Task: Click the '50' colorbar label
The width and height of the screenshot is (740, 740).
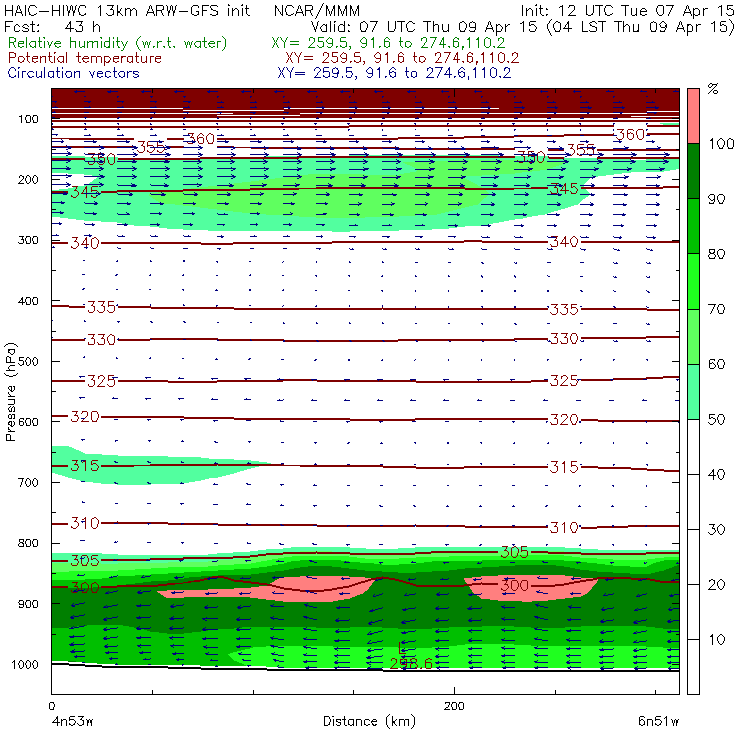Action: [x=716, y=420]
